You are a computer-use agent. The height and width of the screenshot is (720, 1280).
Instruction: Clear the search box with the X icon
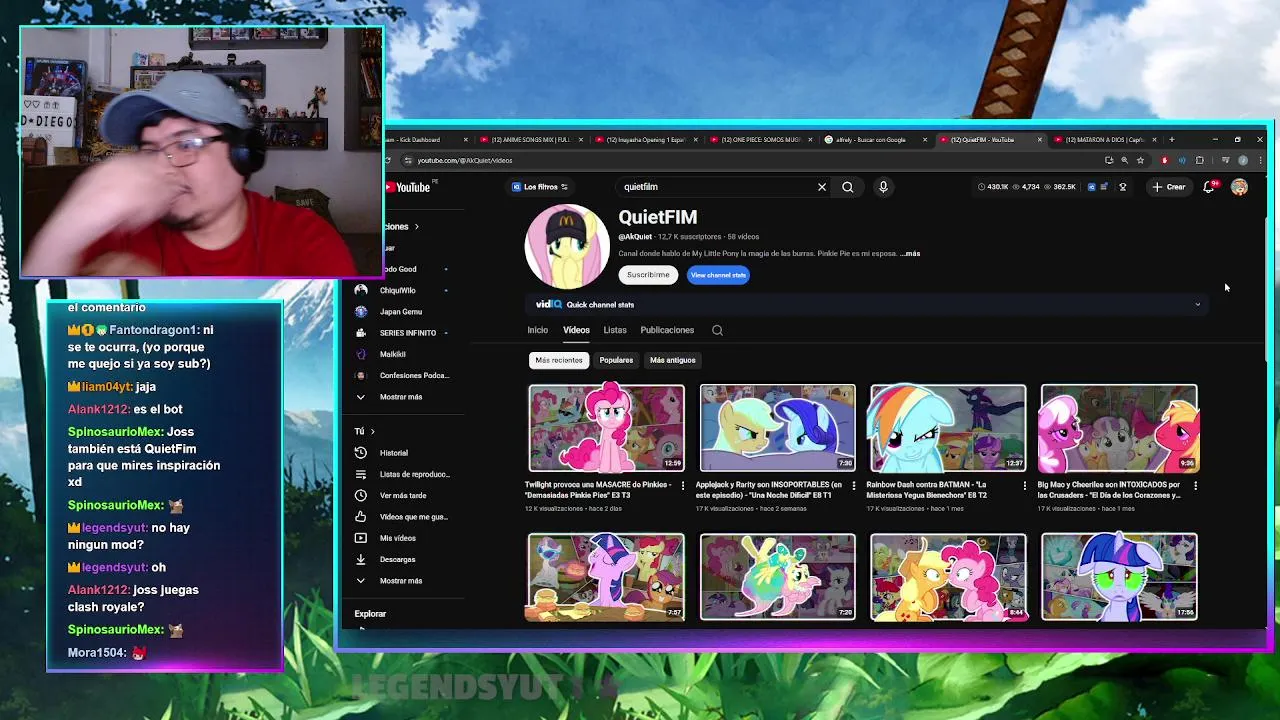coord(822,187)
